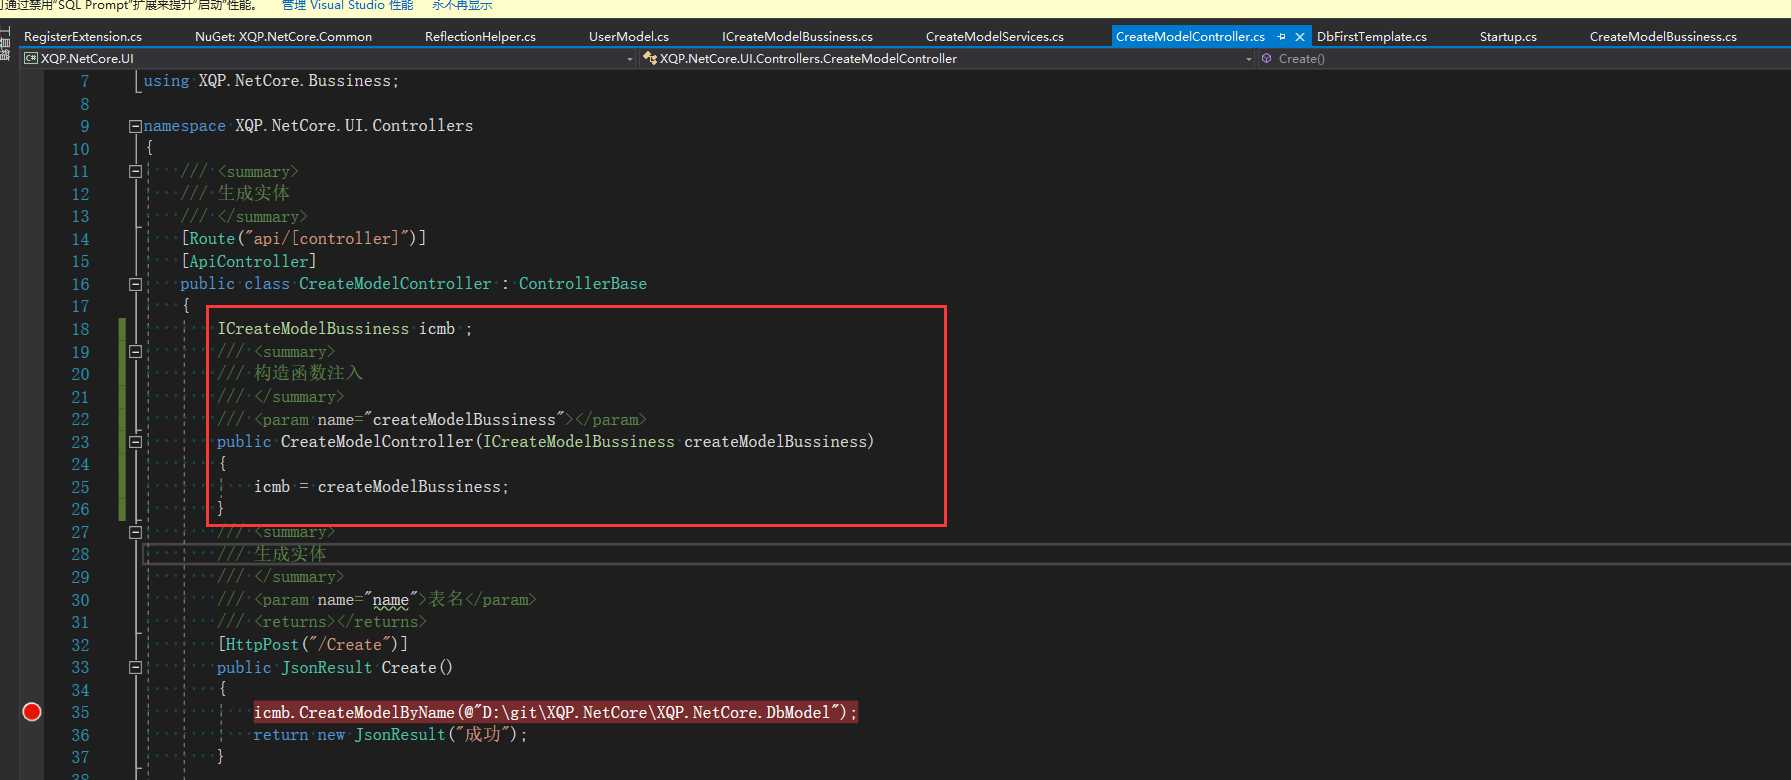This screenshot has width=1791, height=780.
Task: Click ControllerBase in the class declaration
Action: pos(582,284)
